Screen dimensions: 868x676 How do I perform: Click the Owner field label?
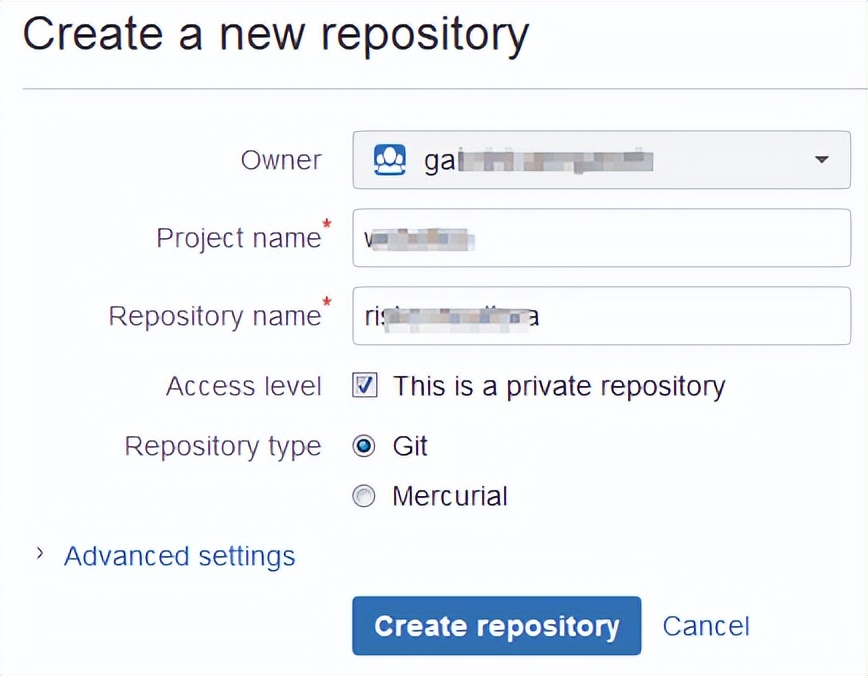[x=281, y=160]
